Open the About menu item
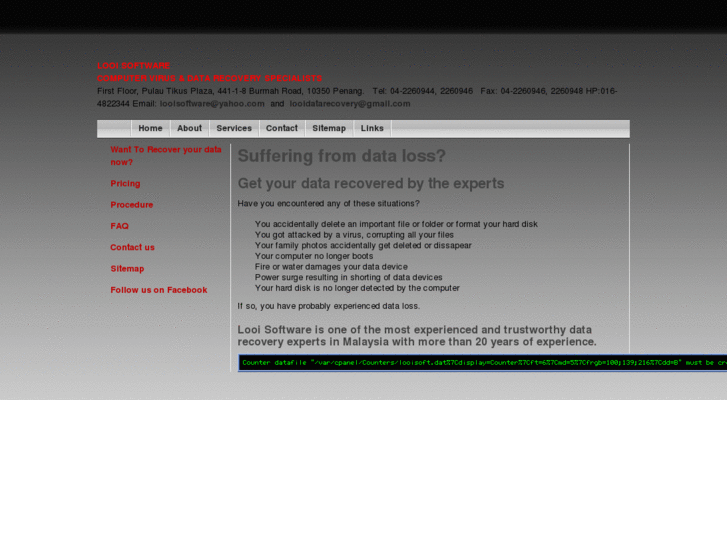727x545 pixels. [x=189, y=128]
